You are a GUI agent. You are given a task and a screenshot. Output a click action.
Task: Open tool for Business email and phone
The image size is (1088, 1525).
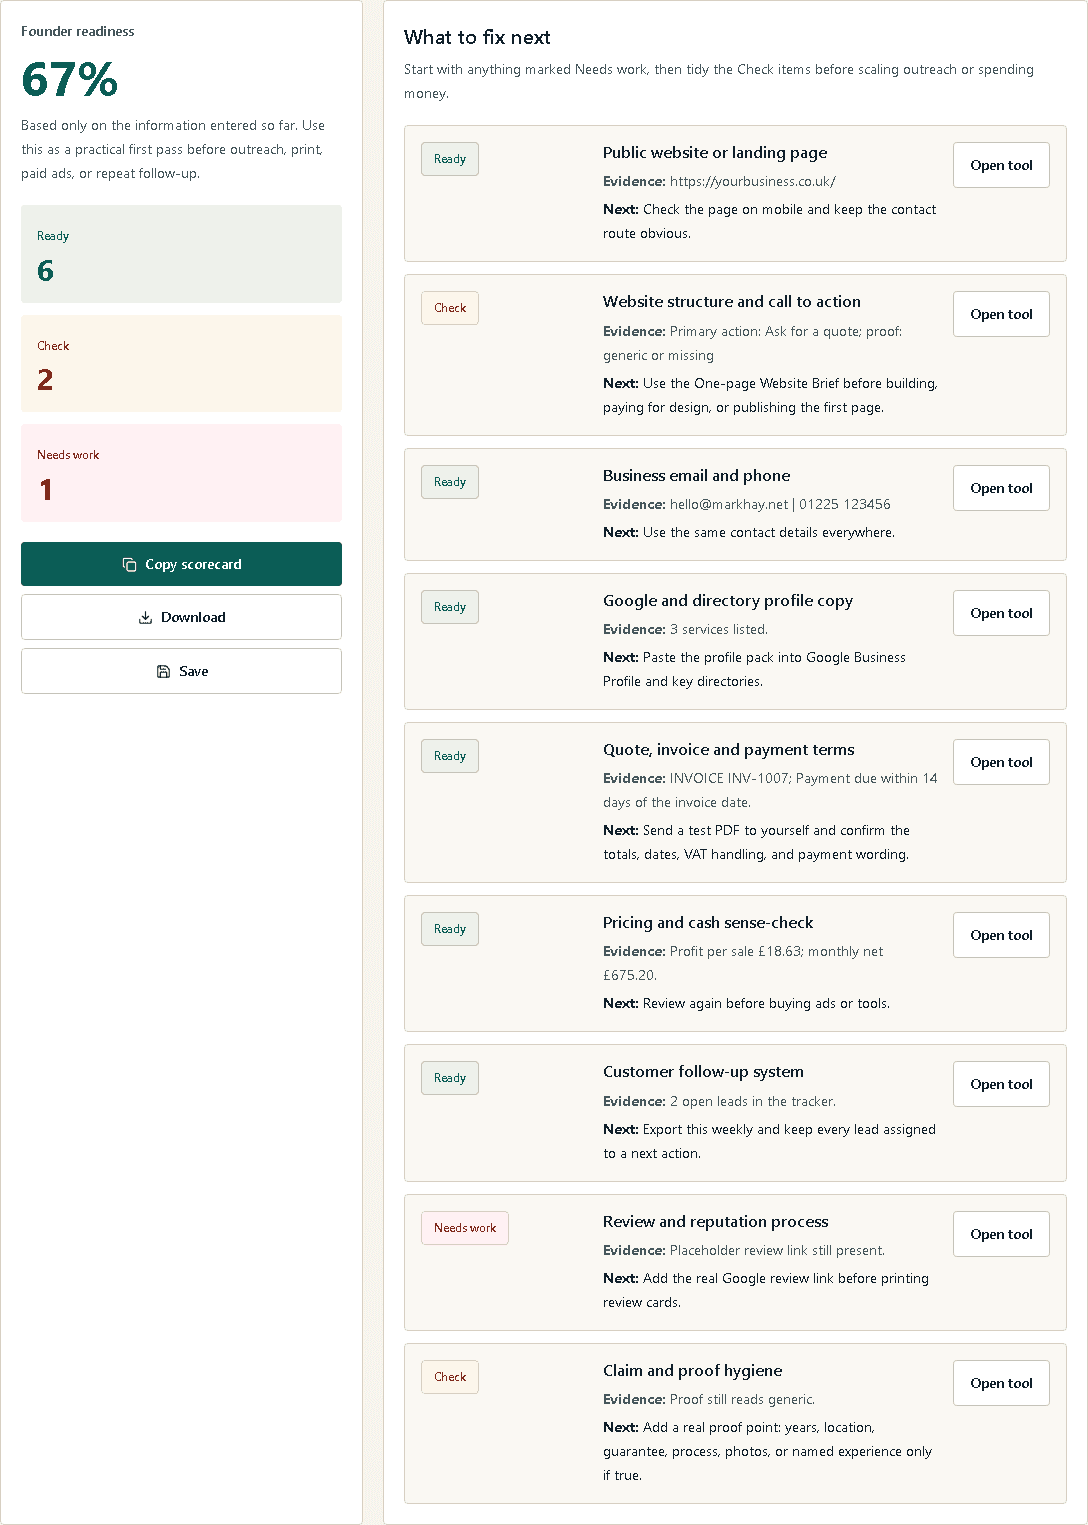[1001, 488]
